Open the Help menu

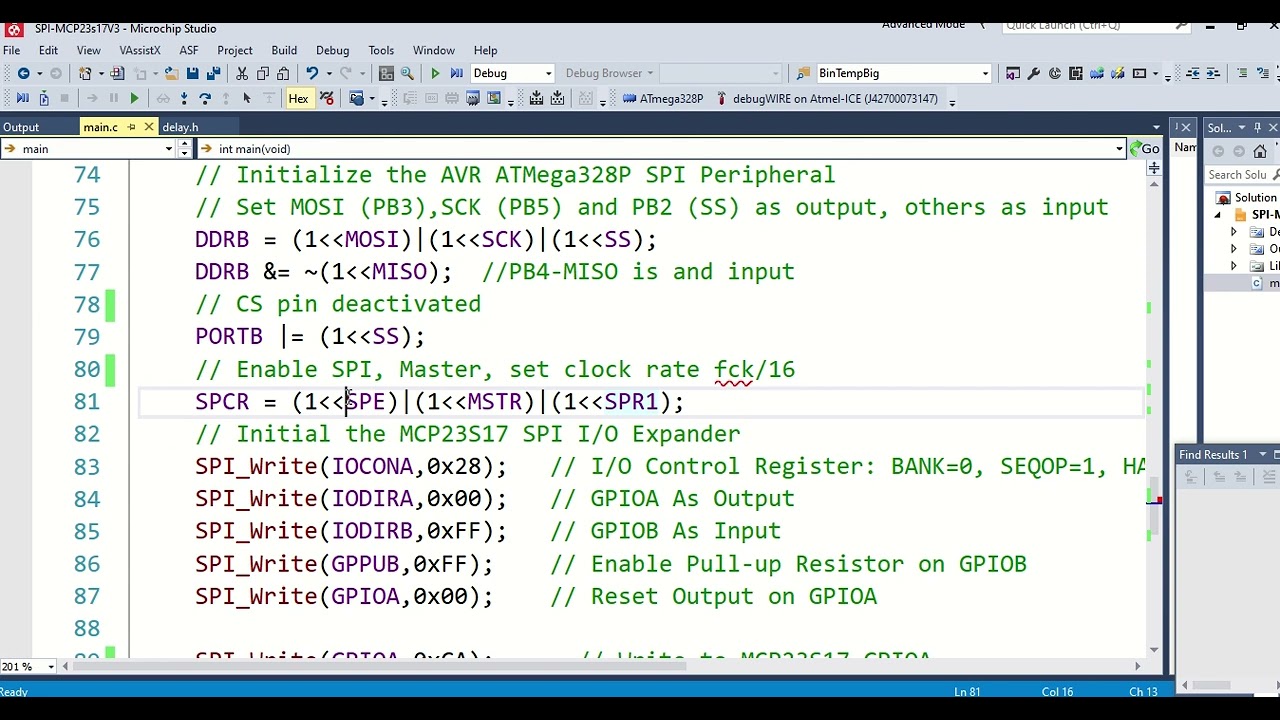[x=485, y=50]
